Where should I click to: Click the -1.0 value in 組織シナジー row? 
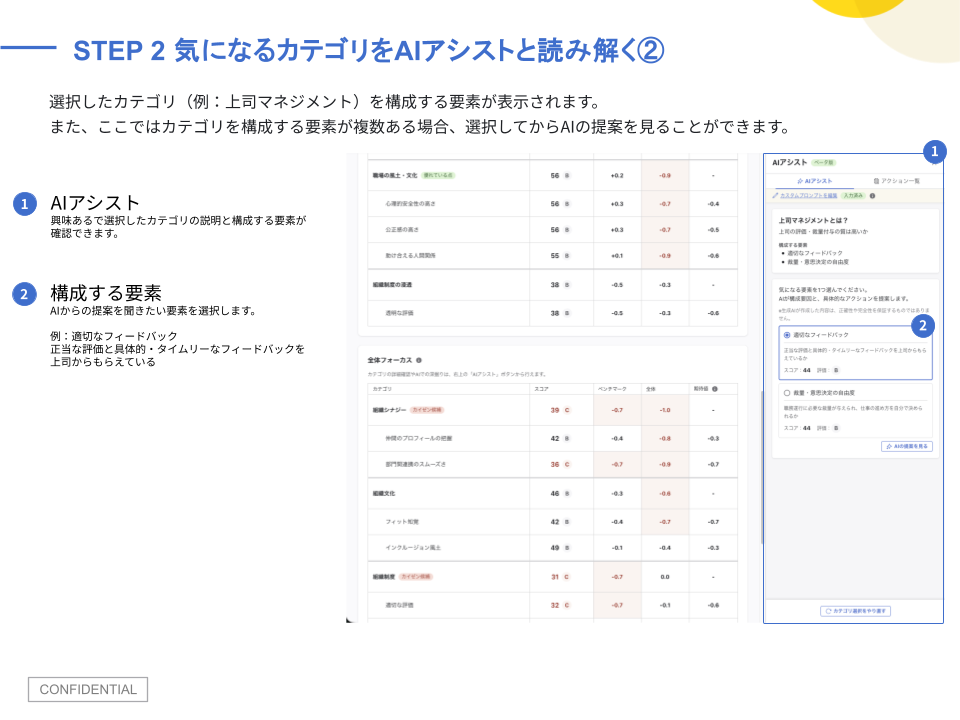tap(665, 410)
